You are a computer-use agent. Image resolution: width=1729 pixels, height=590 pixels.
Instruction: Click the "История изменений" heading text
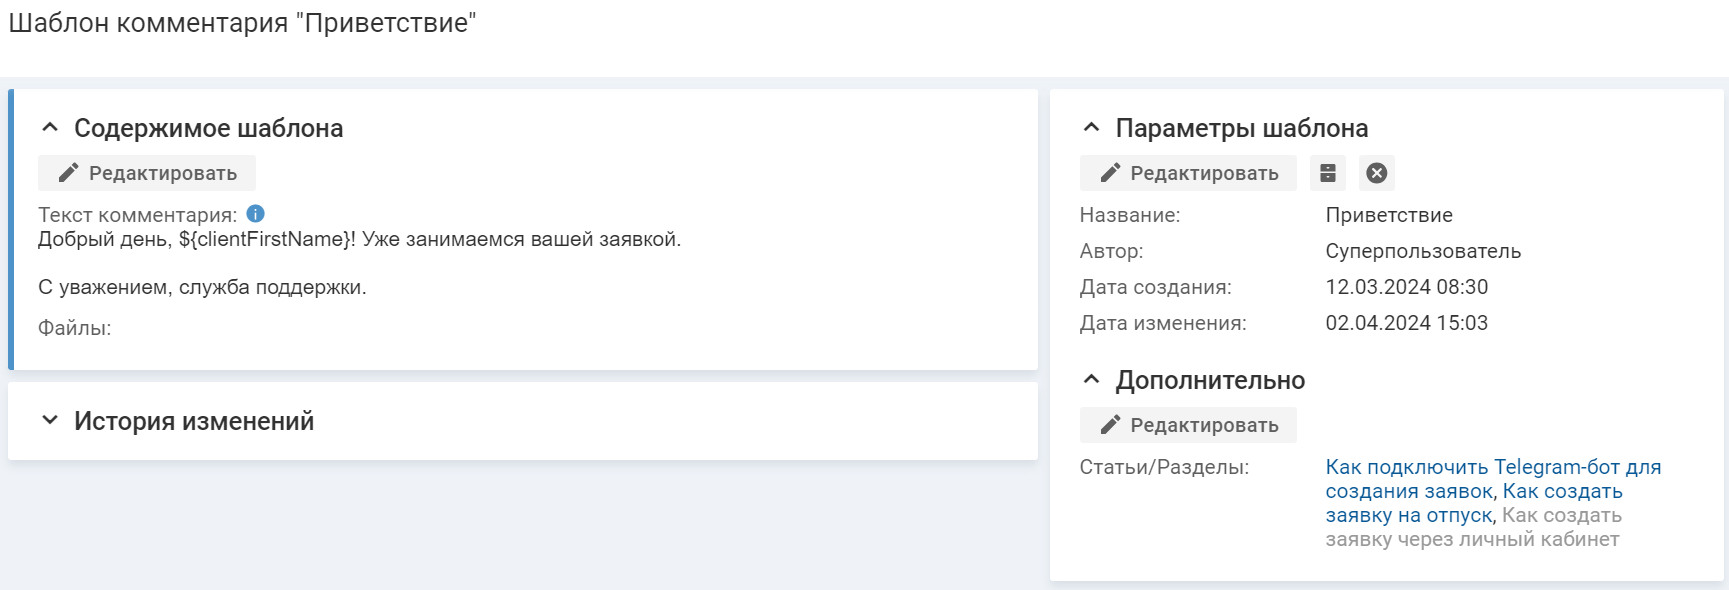[194, 421]
